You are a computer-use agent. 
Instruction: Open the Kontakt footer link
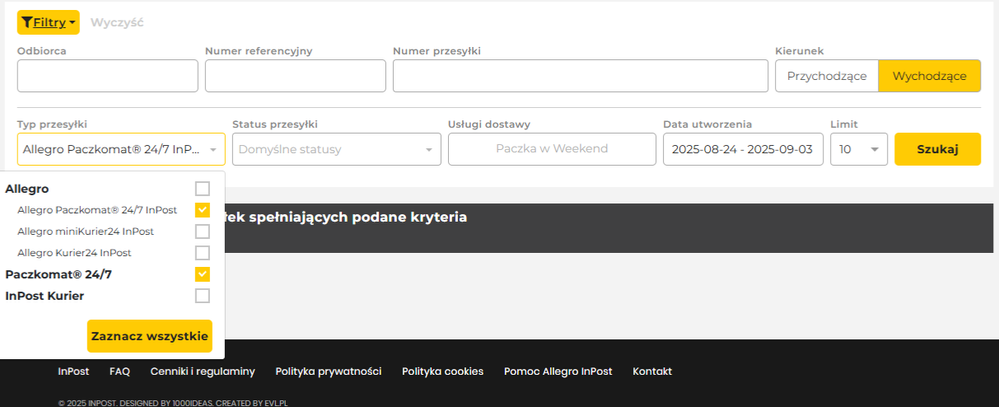pyautogui.click(x=652, y=371)
